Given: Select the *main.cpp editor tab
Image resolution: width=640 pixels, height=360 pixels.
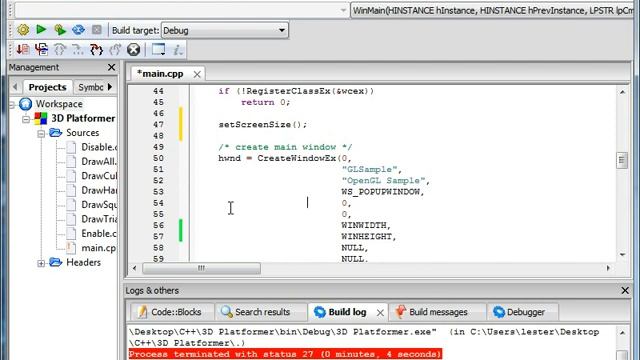Looking at the screenshot, I should (160, 74).
